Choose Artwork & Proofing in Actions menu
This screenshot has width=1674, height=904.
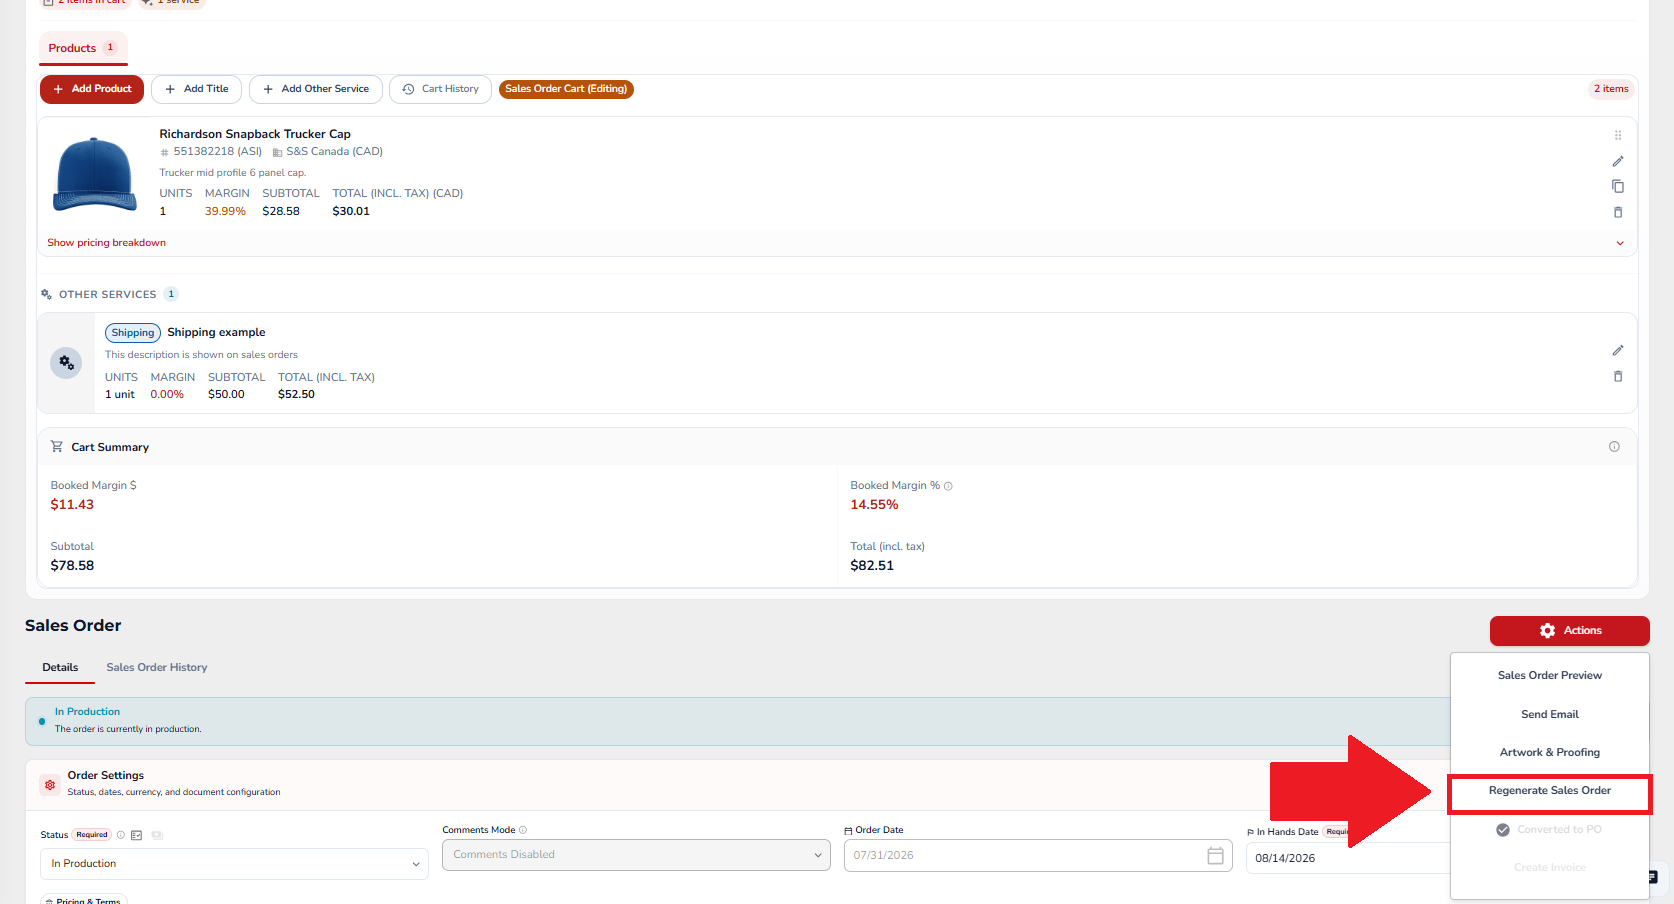tap(1549, 752)
